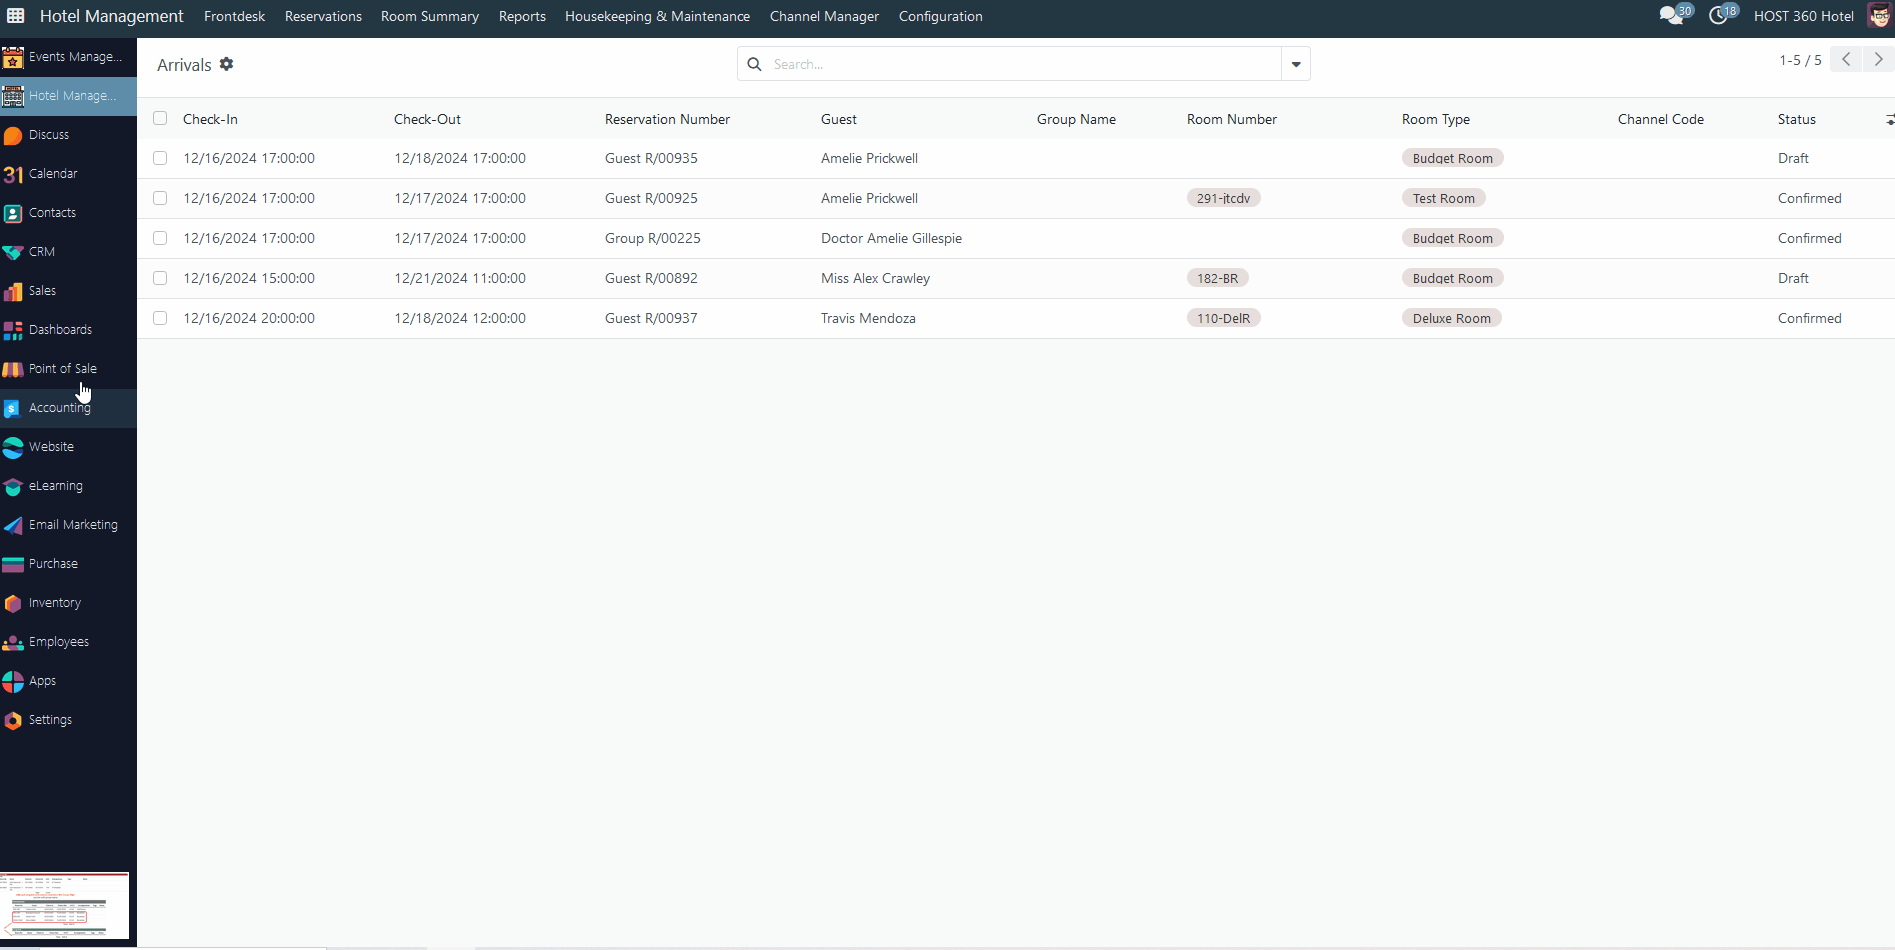Open Discuss app in sidebar
The image size is (1895, 950).
68,135
